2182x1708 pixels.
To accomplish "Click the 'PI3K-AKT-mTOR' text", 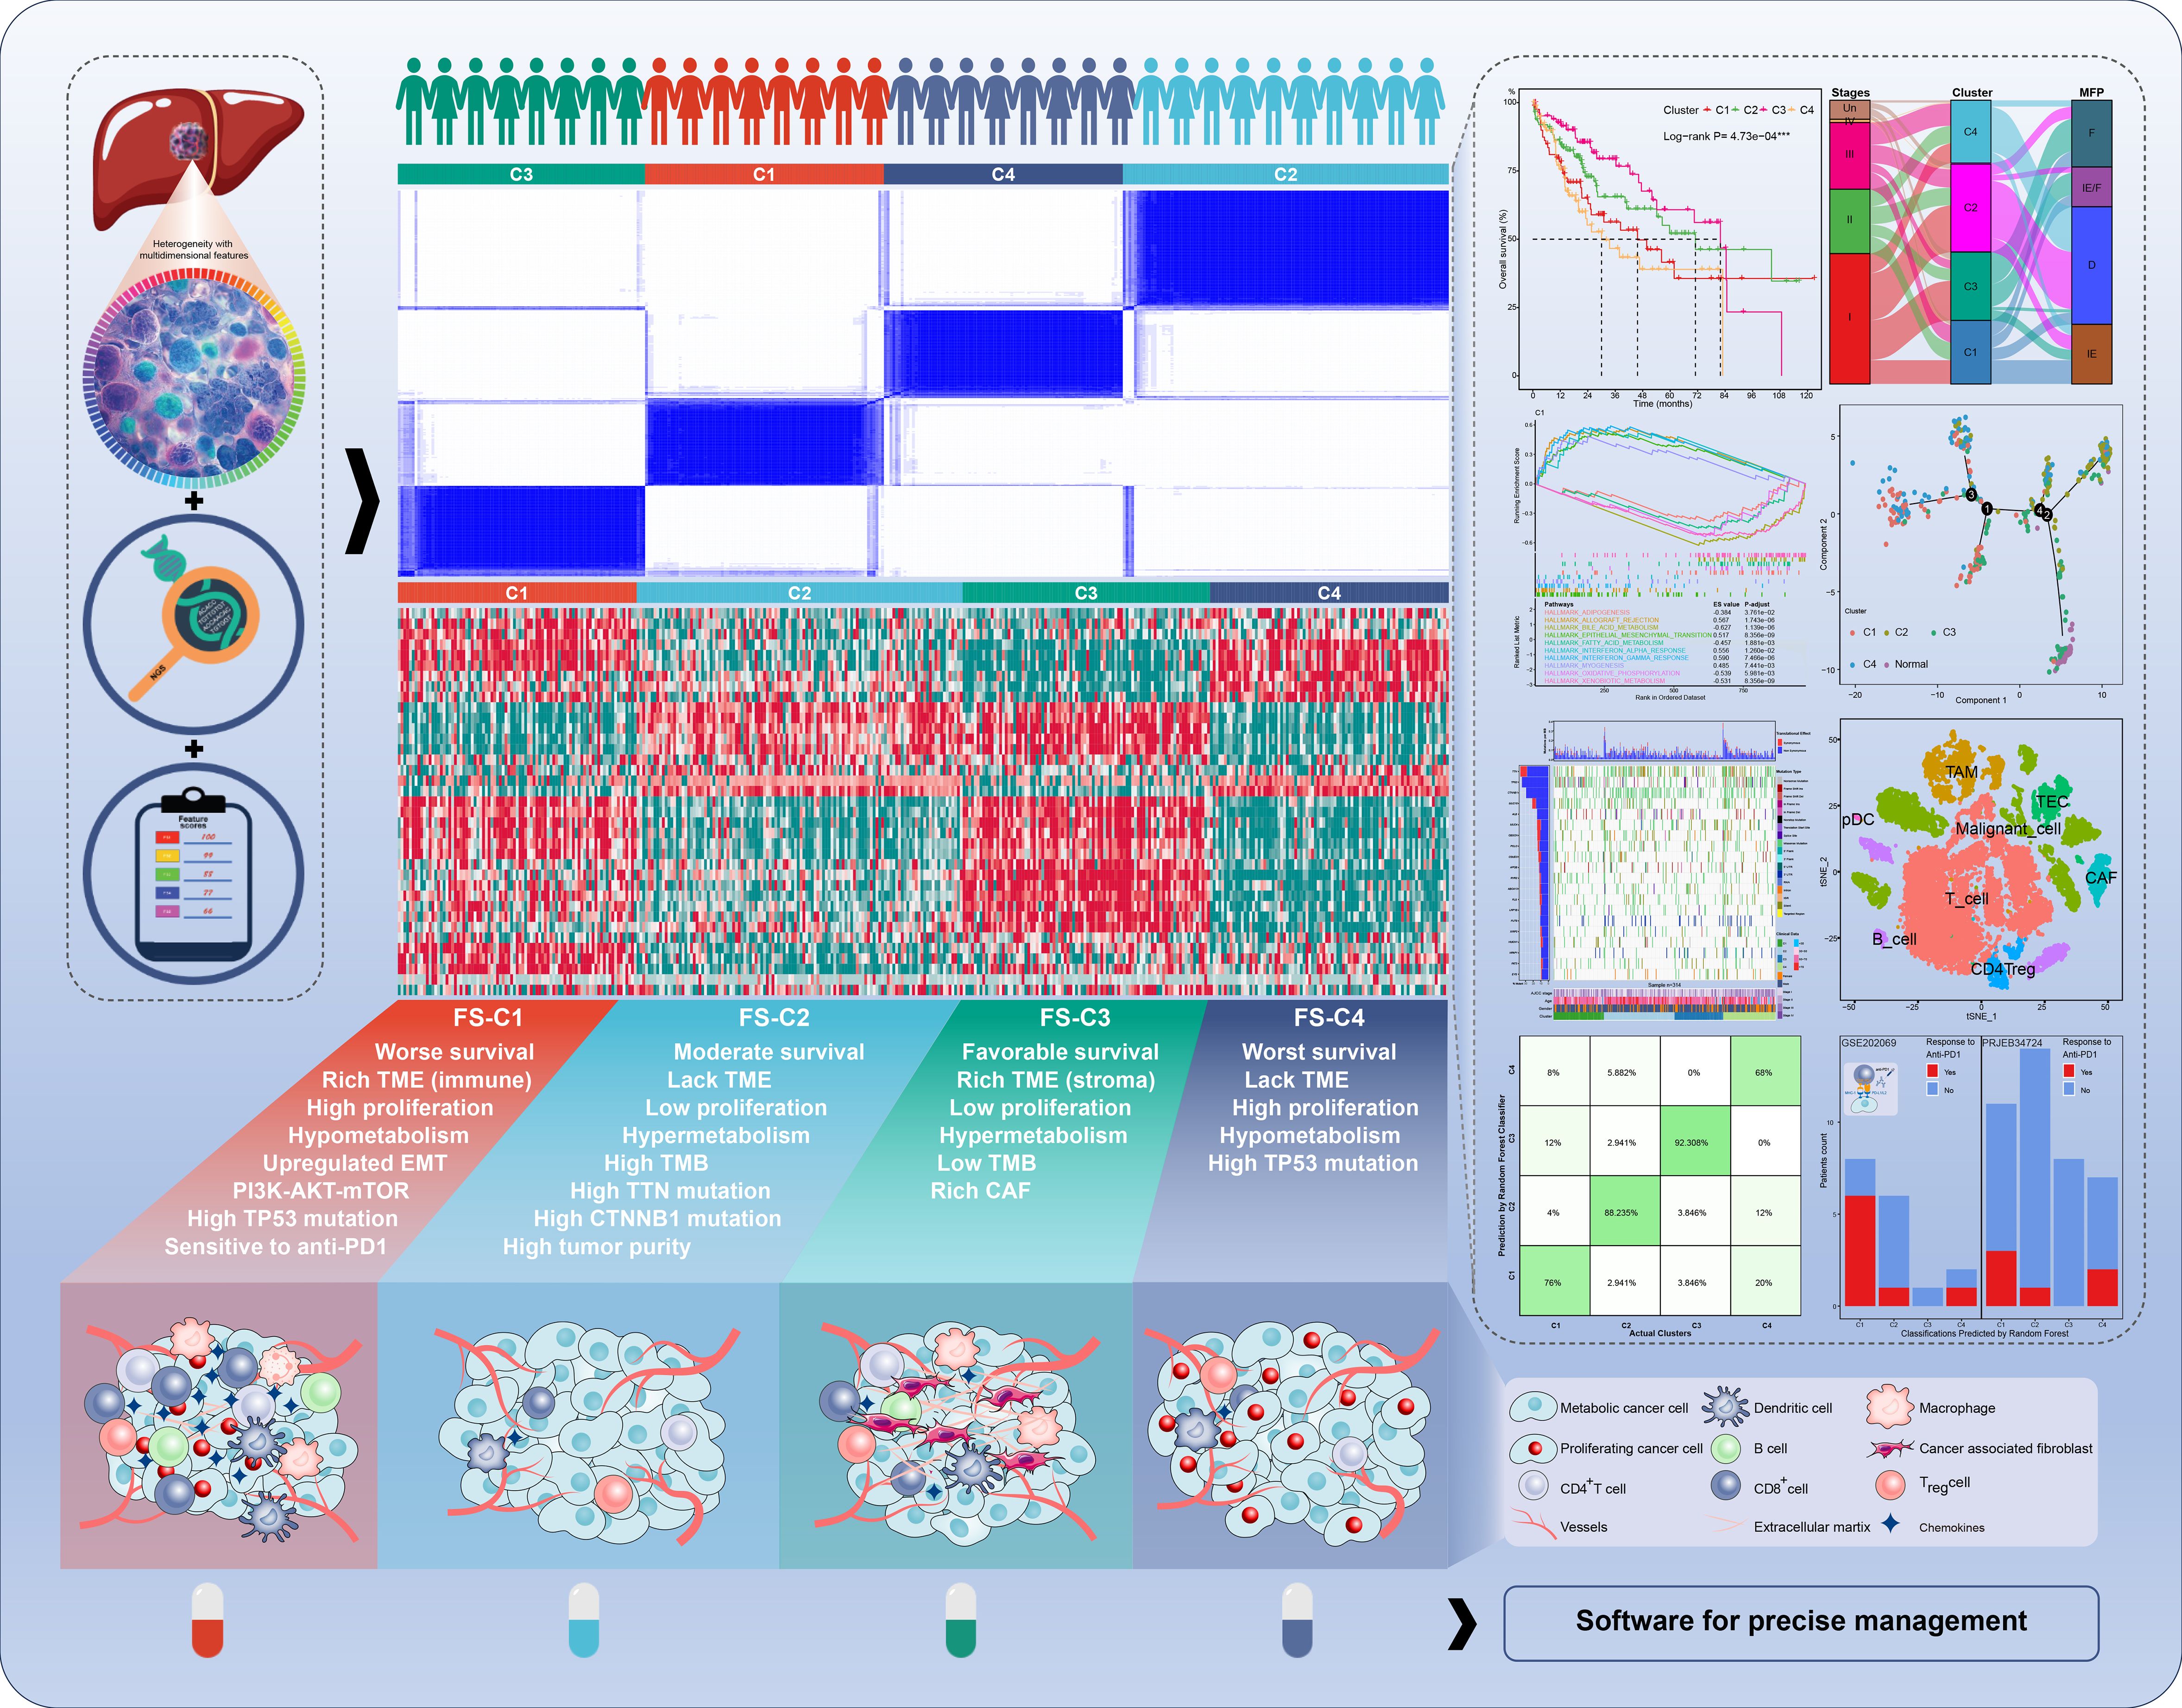I will [x=321, y=1191].
